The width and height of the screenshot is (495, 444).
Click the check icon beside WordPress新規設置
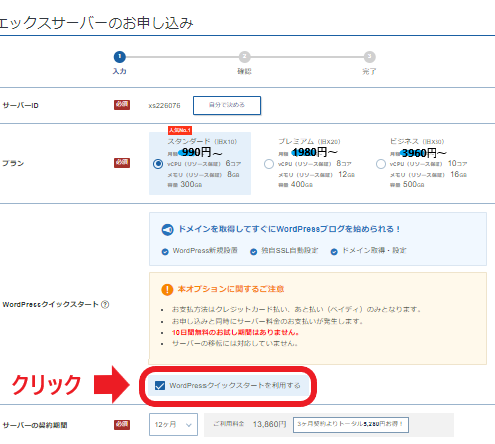(165, 252)
